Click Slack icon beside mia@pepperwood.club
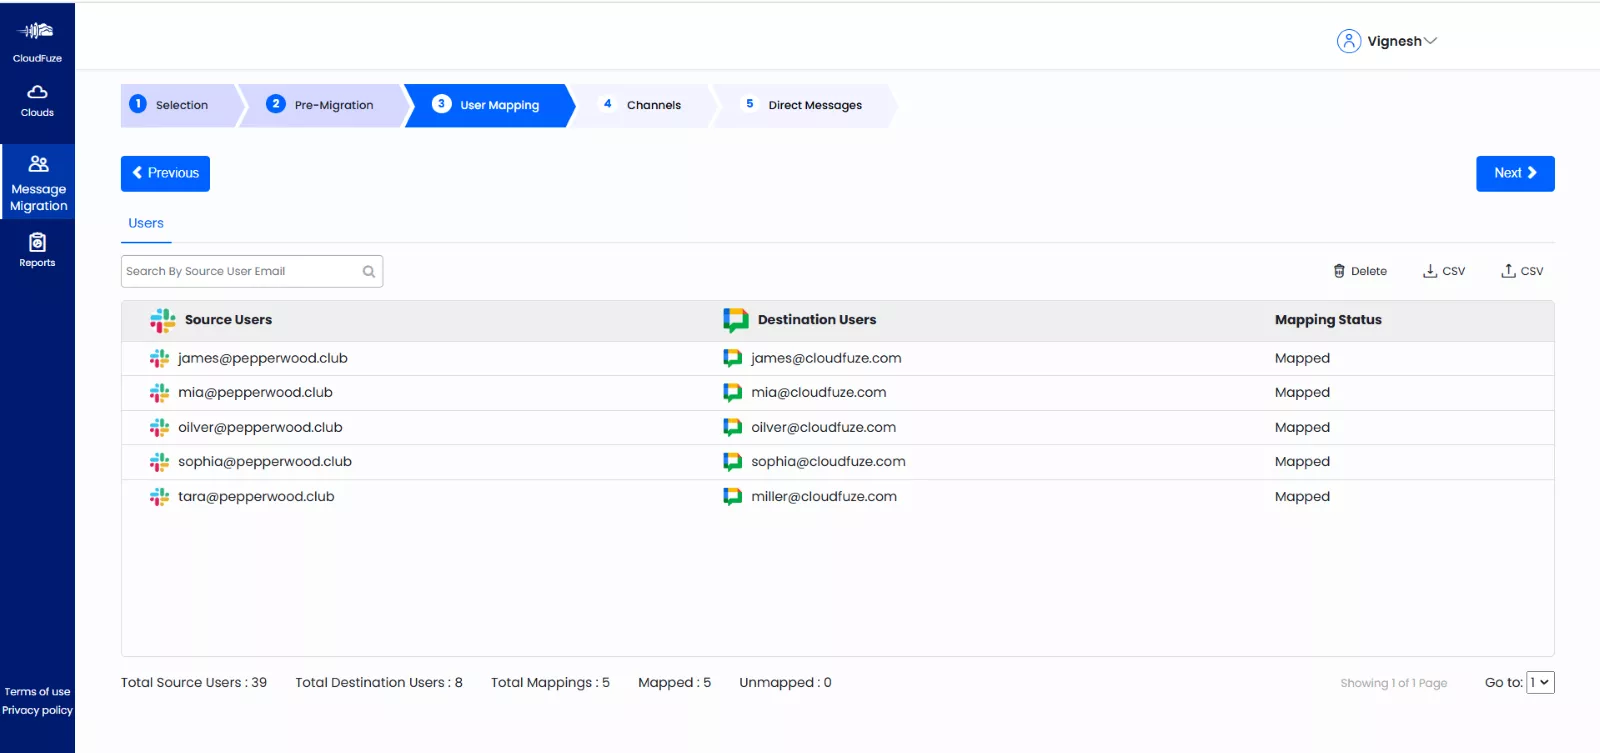1600x753 pixels. (159, 393)
